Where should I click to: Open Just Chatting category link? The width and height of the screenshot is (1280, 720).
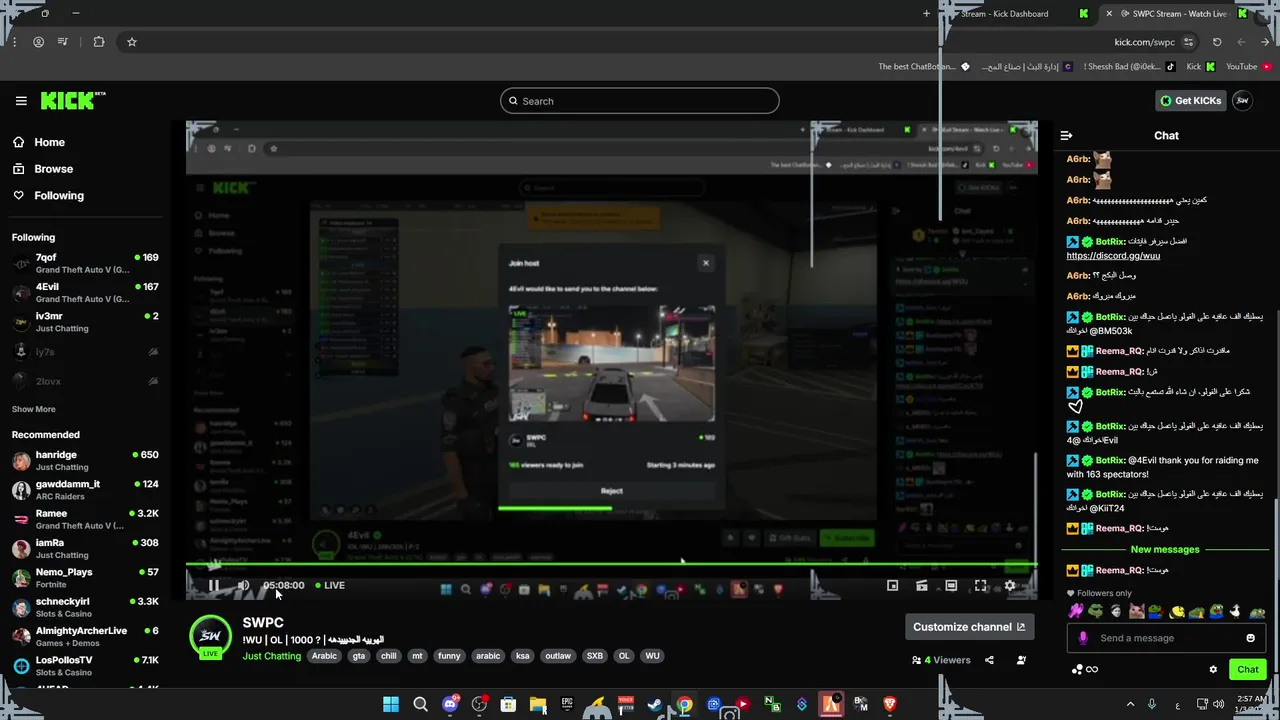coord(271,656)
